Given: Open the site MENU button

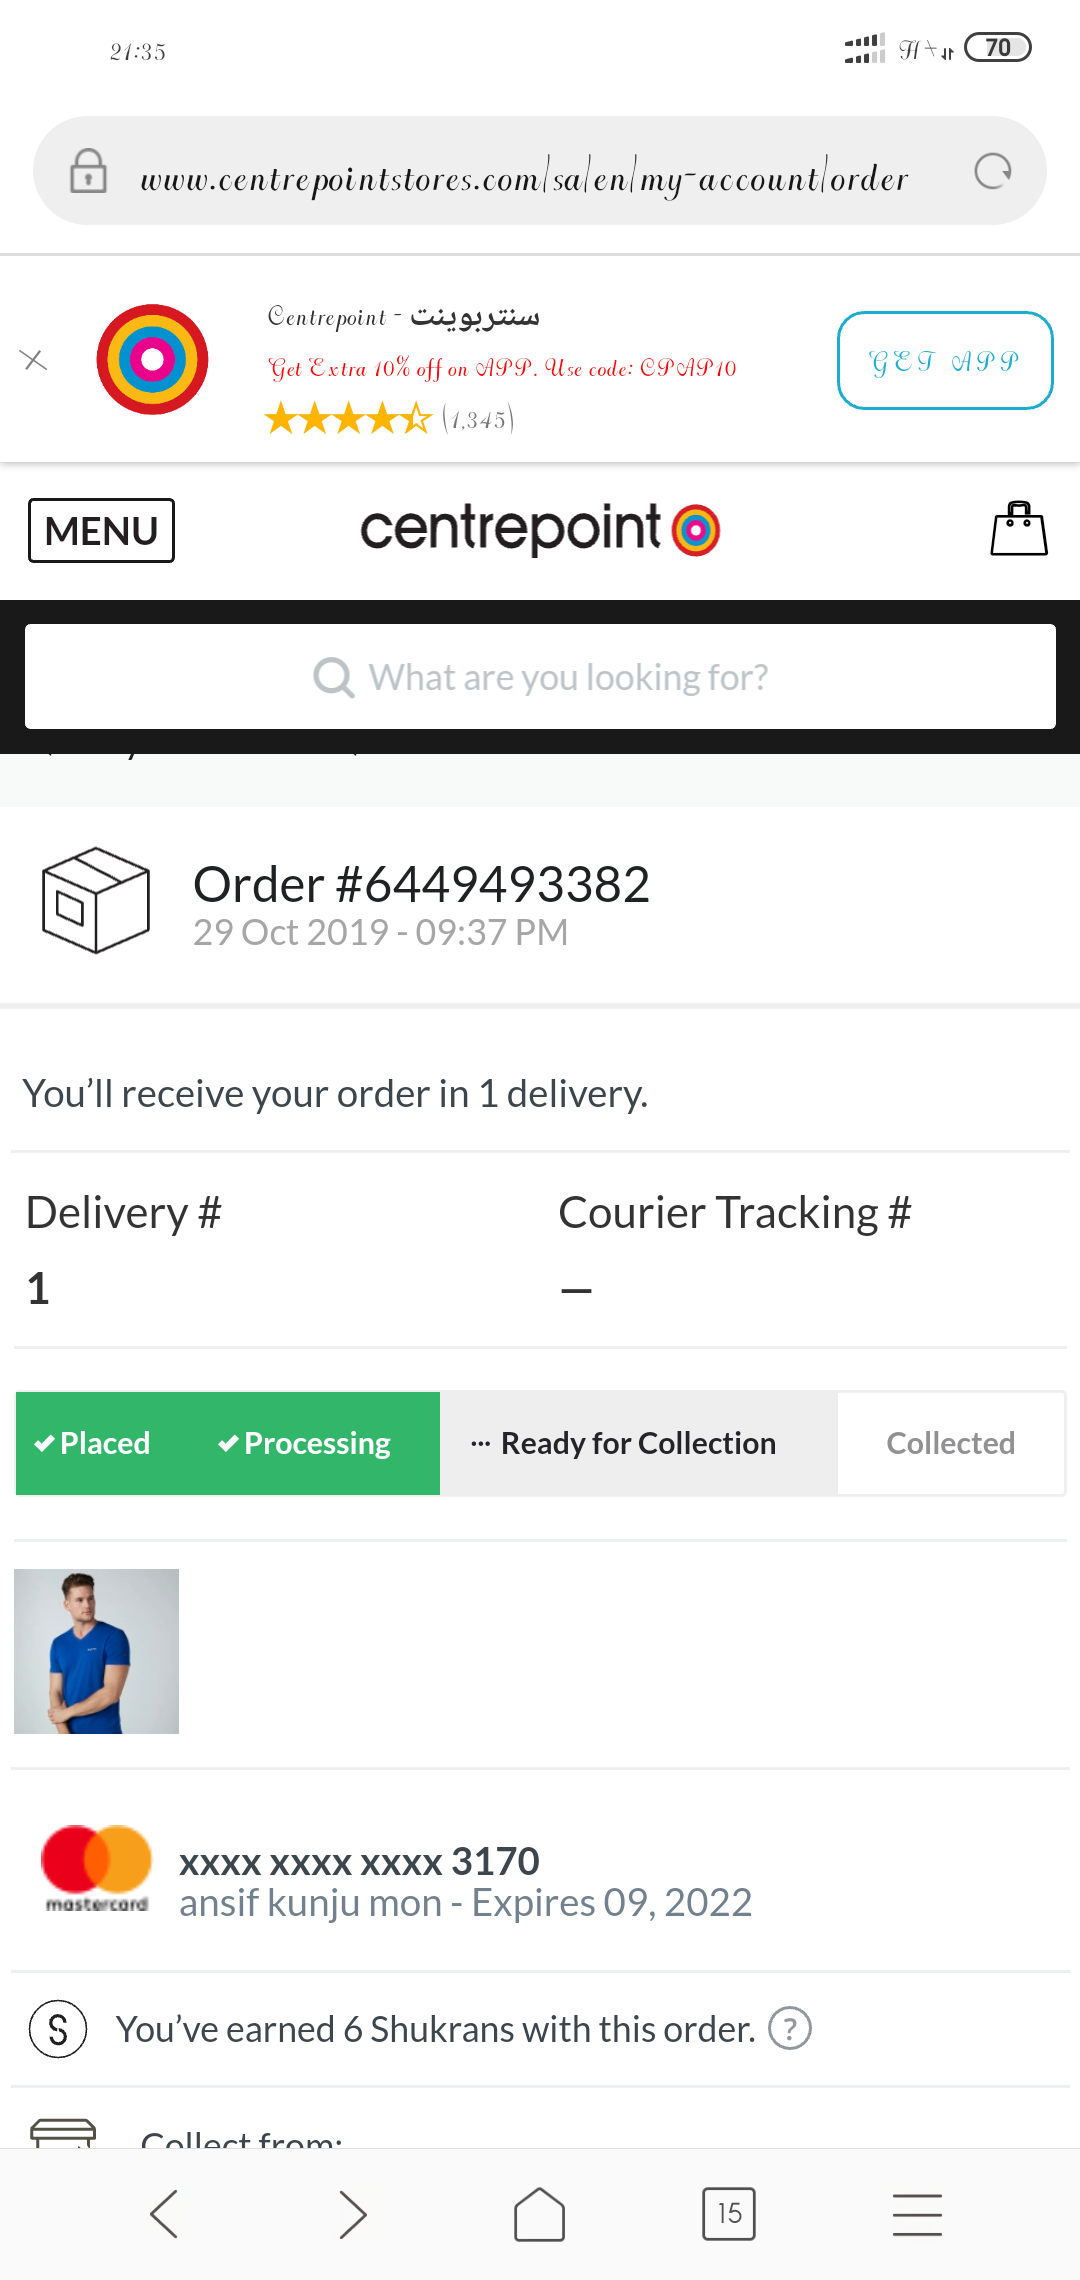Looking at the screenshot, I should pos(101,530).
